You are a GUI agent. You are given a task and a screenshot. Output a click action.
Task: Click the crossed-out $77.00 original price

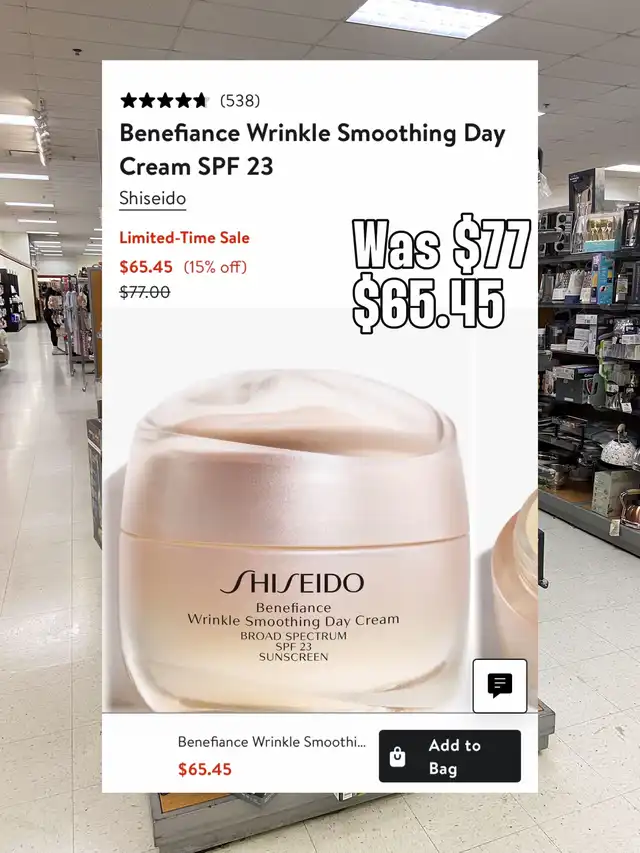click(x=145, y=292)
